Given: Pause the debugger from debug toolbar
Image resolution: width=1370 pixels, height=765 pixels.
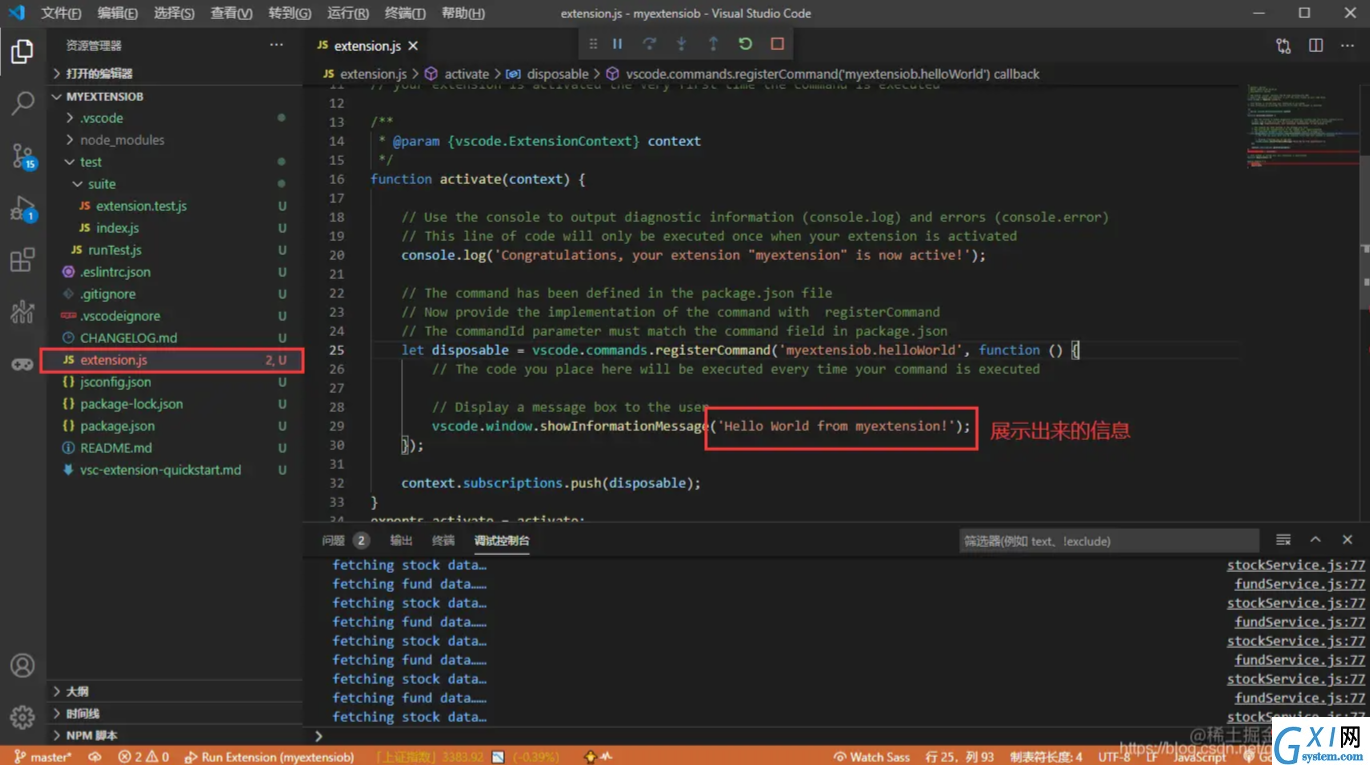Looking at the screenshot, I should click(x=617, y=44).
